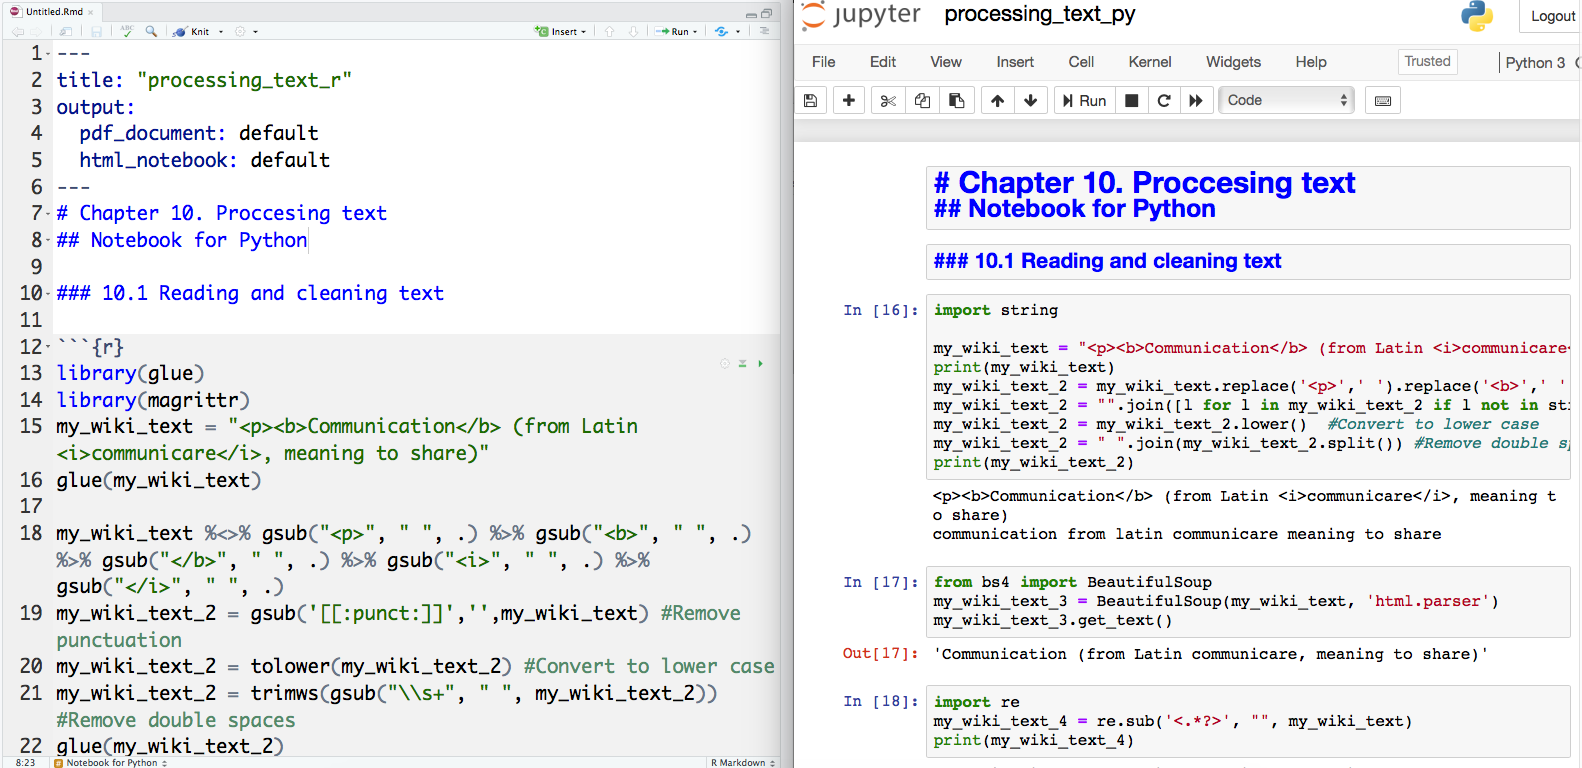Click the Jupyter logo
Image resolution: width=1582 pixels, height=768 pixels.
(x=860, y=15)
